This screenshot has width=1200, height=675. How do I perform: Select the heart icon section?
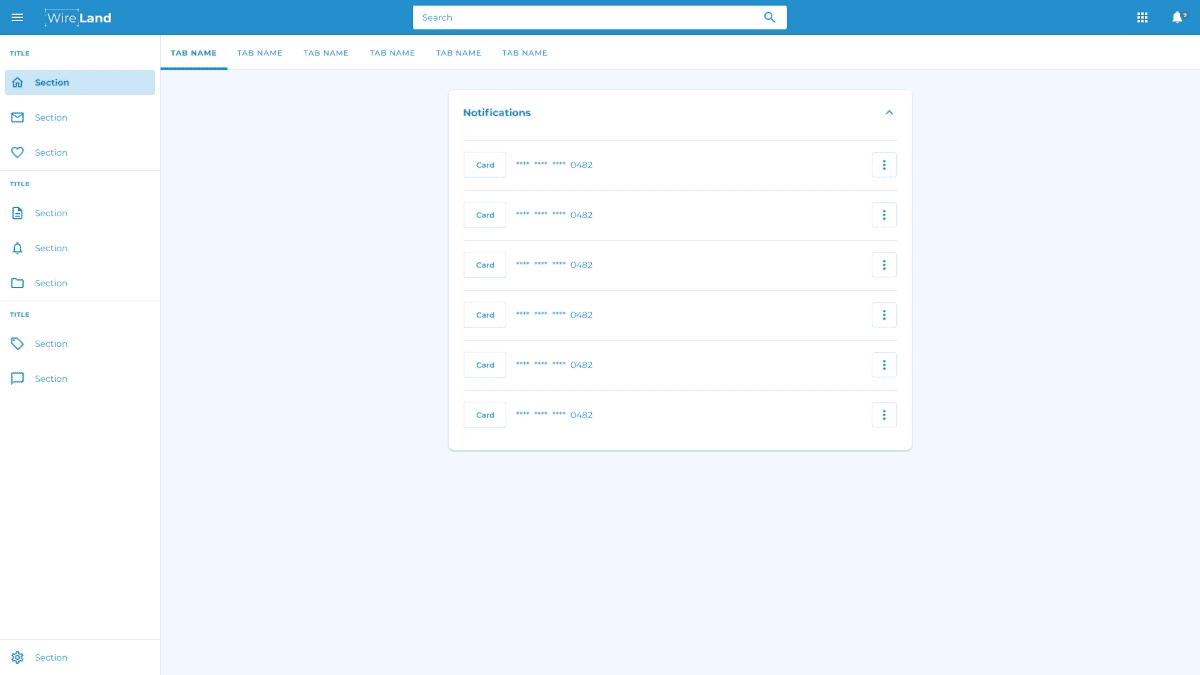79,153
